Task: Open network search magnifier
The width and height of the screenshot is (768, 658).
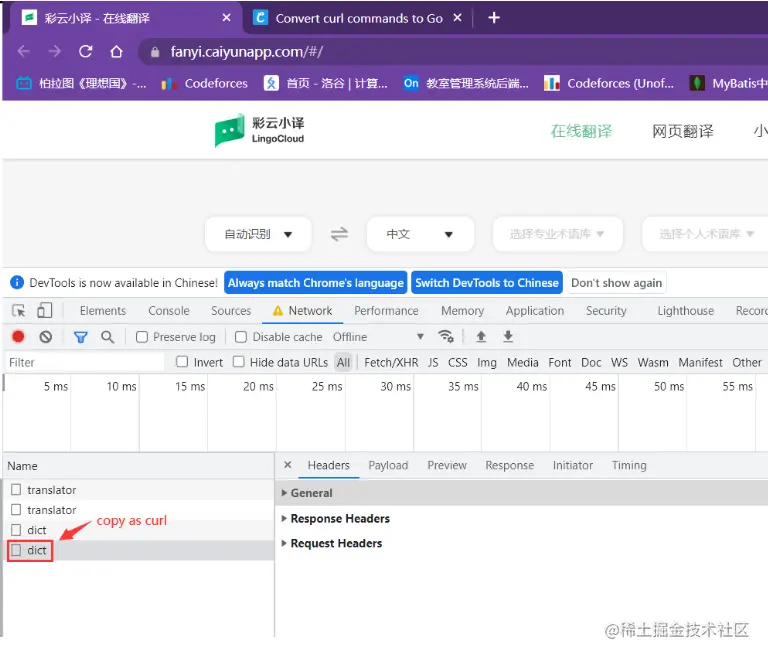Action: (108, 337)
